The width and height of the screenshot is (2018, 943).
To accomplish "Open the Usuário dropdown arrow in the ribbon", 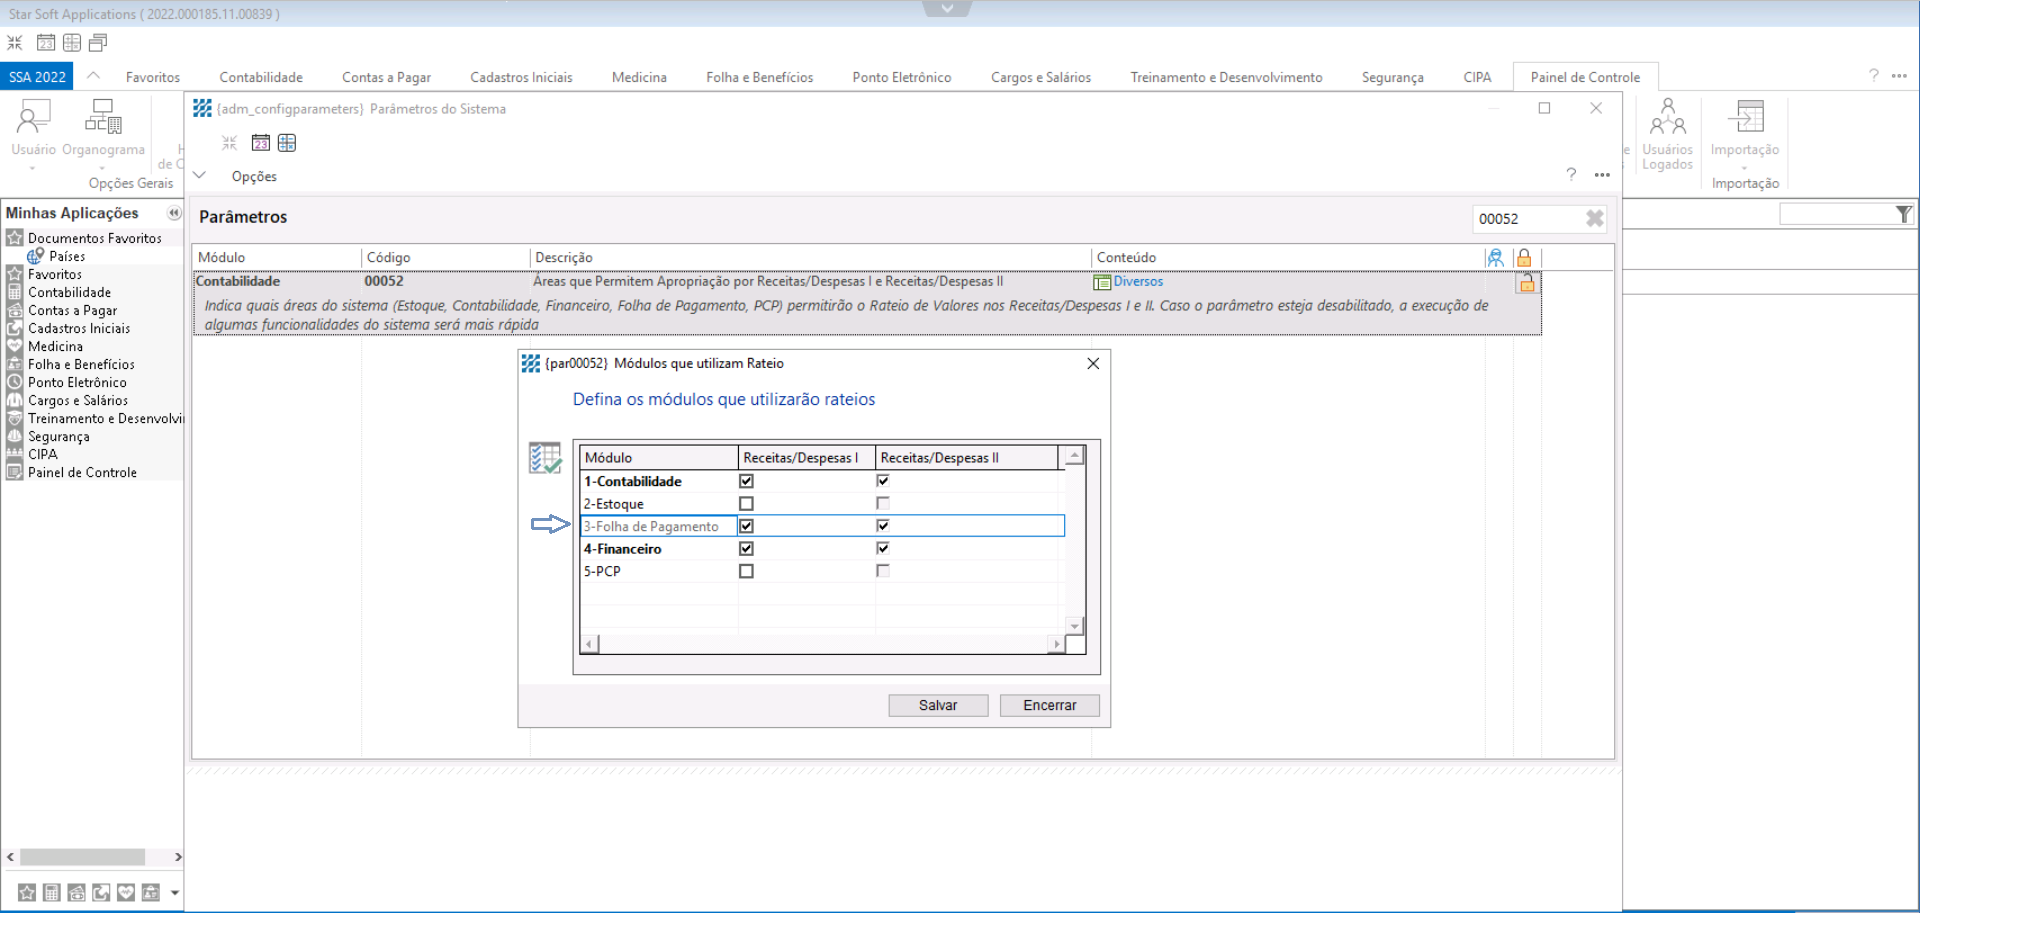I will tap(33, 168).
